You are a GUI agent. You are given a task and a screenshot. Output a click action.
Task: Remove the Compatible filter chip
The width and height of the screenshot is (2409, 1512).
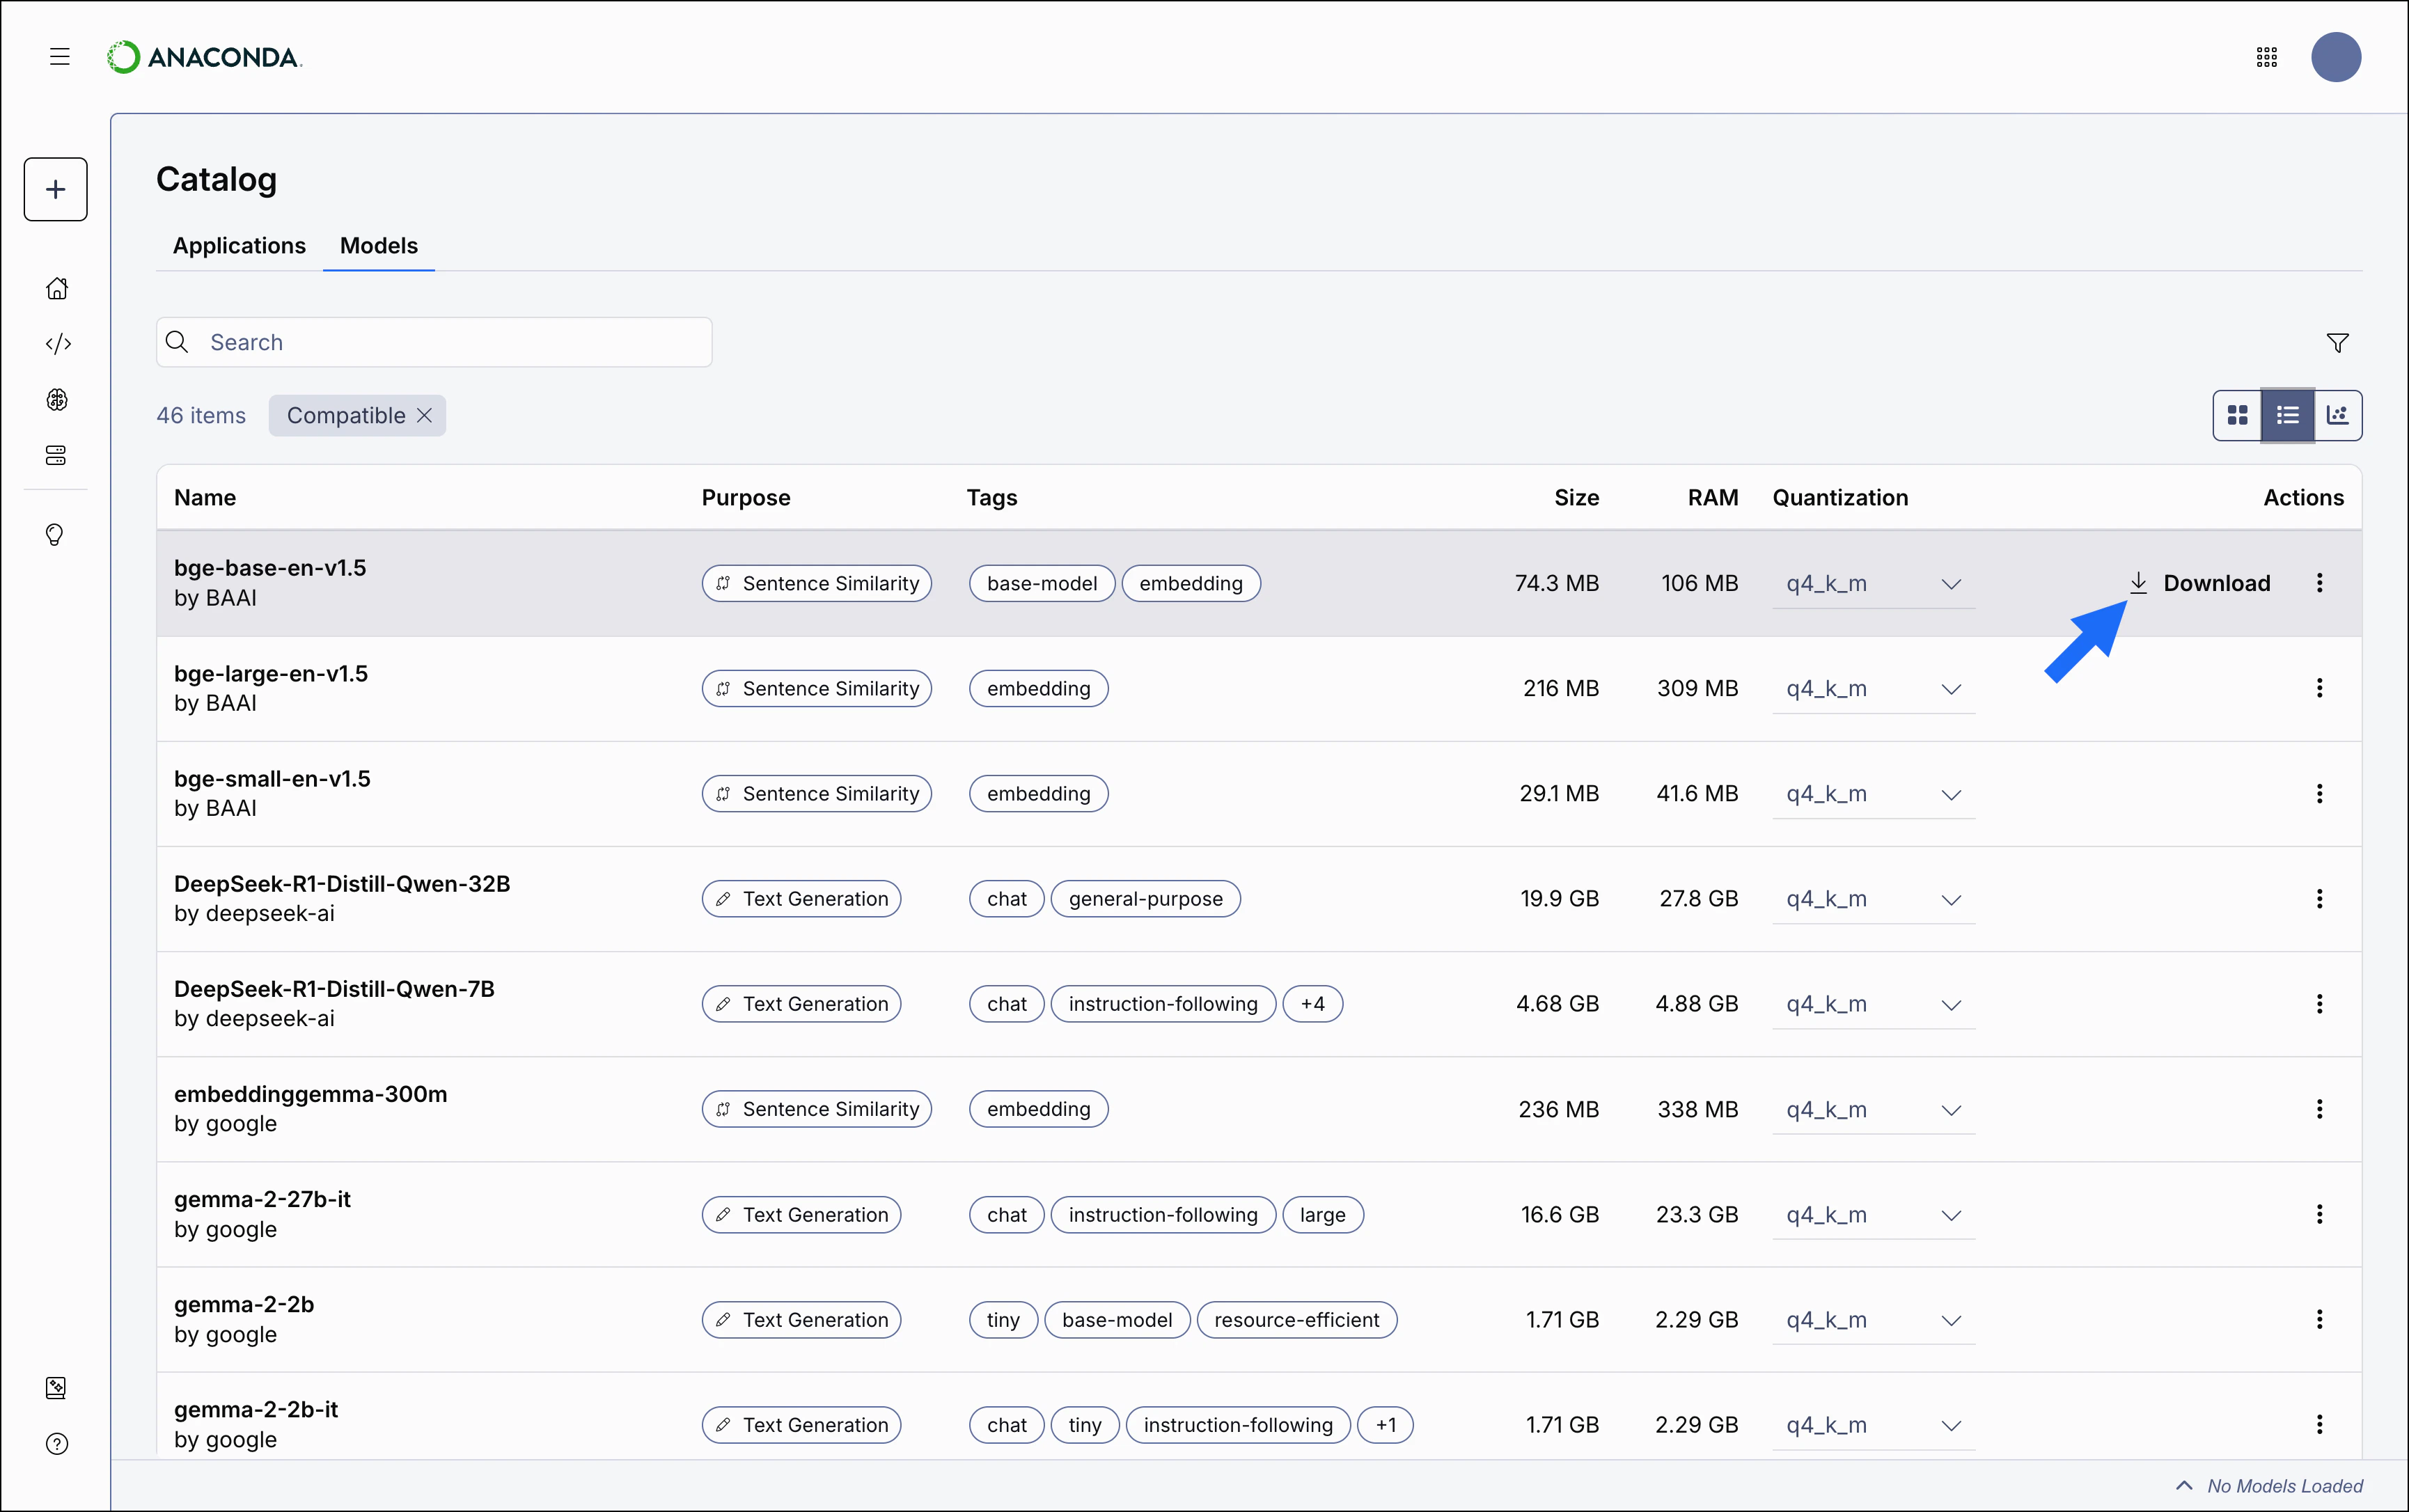coord(424,415)
